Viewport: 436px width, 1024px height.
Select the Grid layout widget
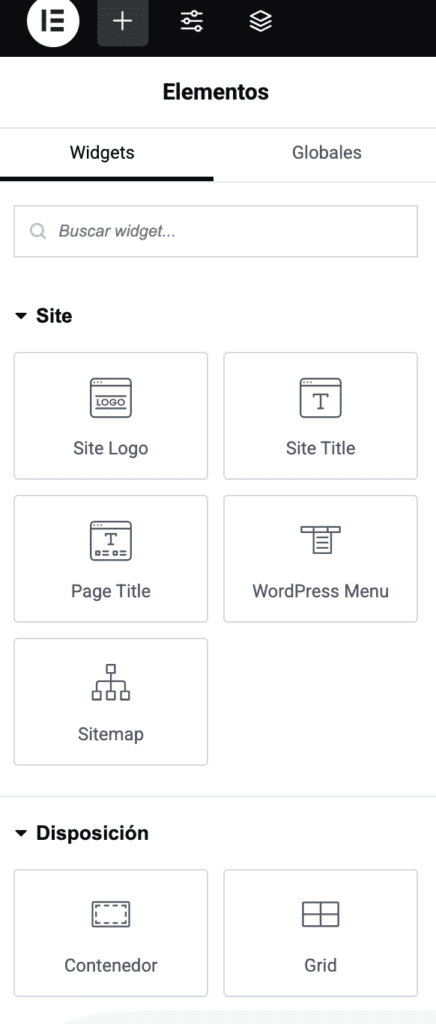click(x=320, y=933)
